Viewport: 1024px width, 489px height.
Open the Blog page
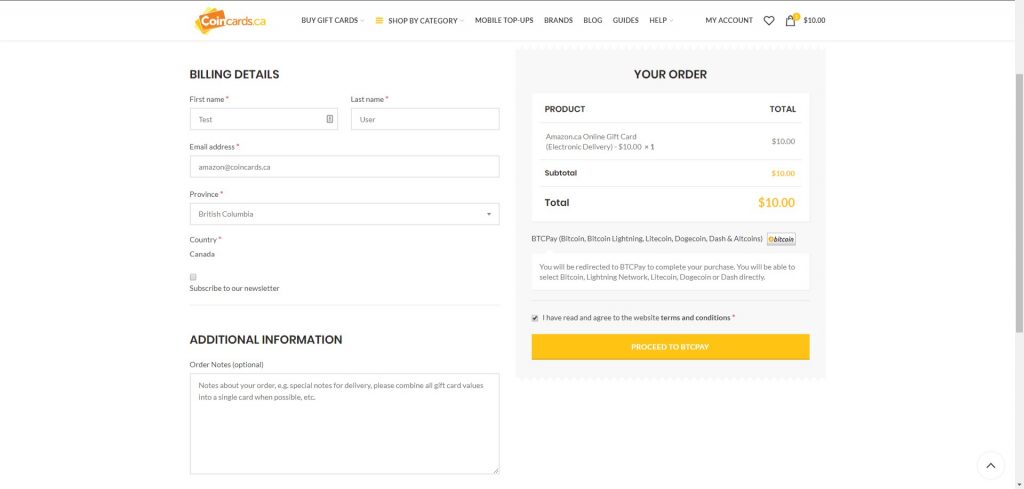click(592, 20)
